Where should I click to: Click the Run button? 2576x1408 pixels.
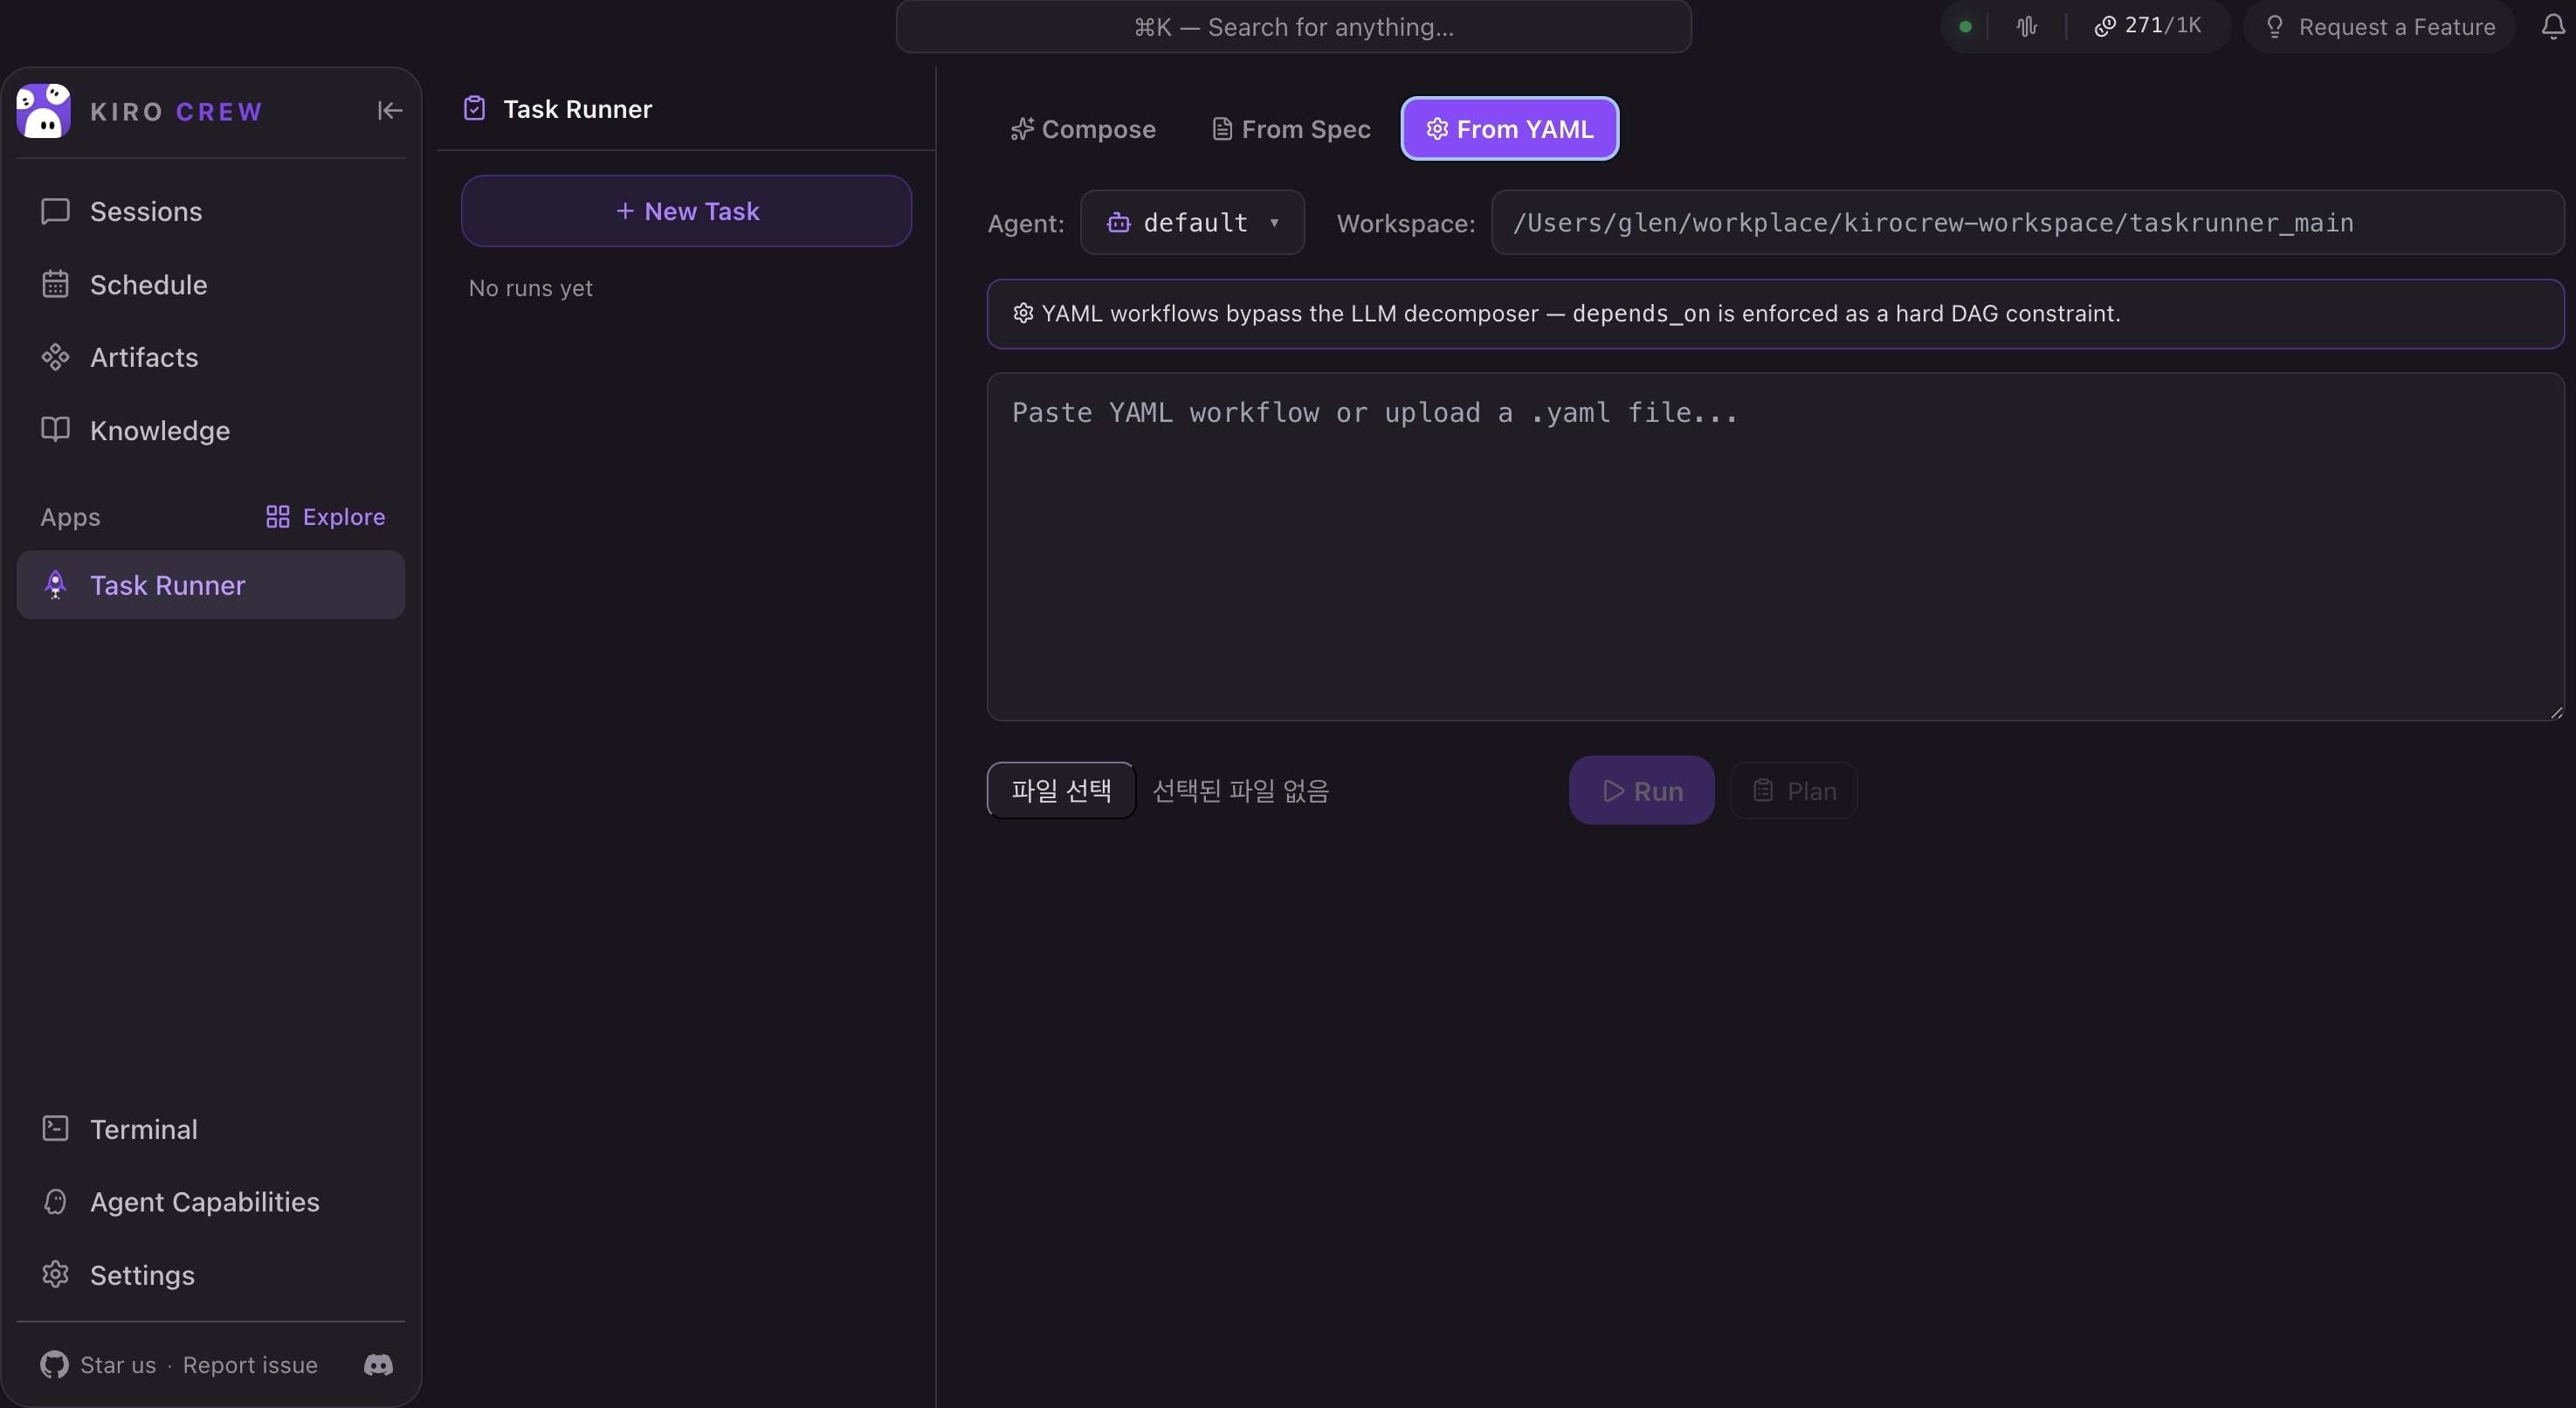(x=1641, y=790)
